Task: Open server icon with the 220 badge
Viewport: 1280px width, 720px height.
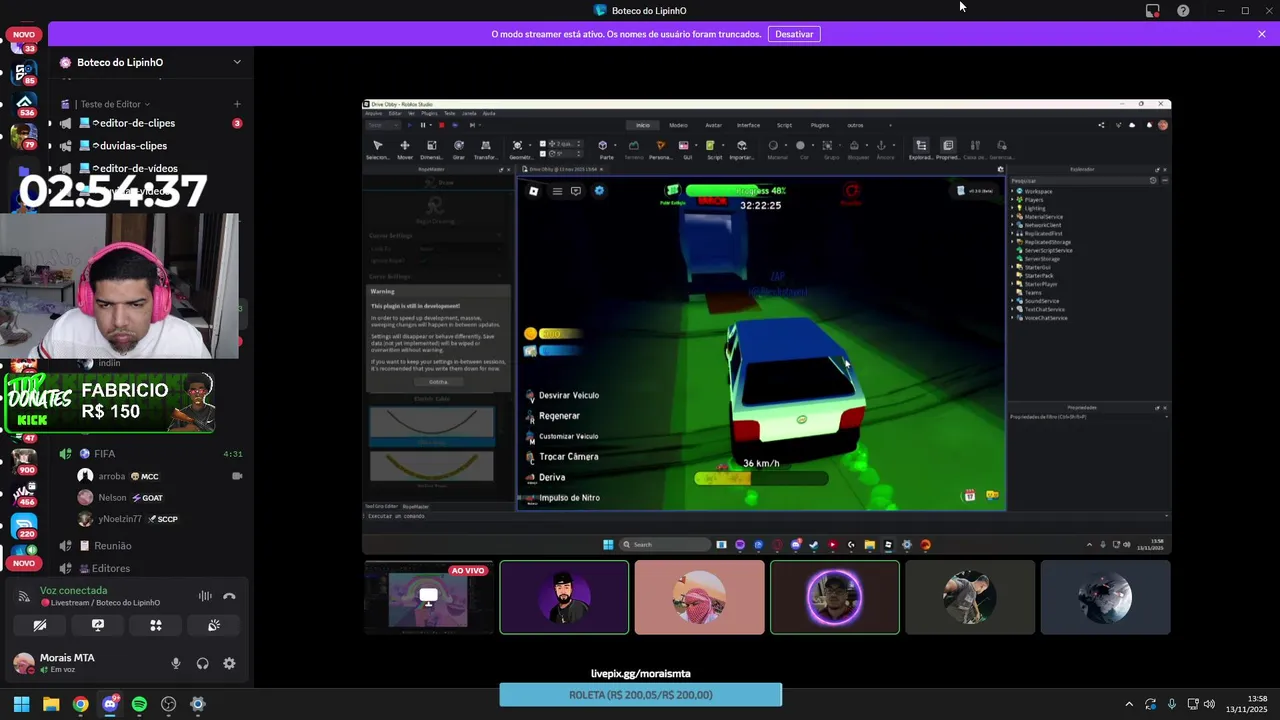Action: pyautogui.click(x=24, y=524)
